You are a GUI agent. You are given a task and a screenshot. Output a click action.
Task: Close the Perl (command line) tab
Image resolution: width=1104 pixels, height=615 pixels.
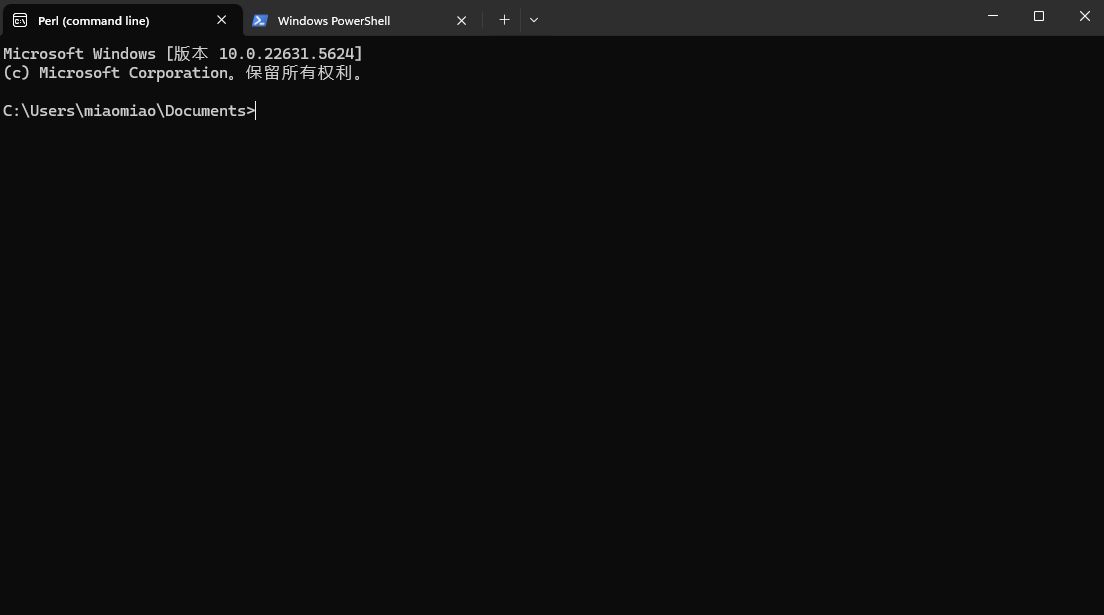click(x=222, y=20)
